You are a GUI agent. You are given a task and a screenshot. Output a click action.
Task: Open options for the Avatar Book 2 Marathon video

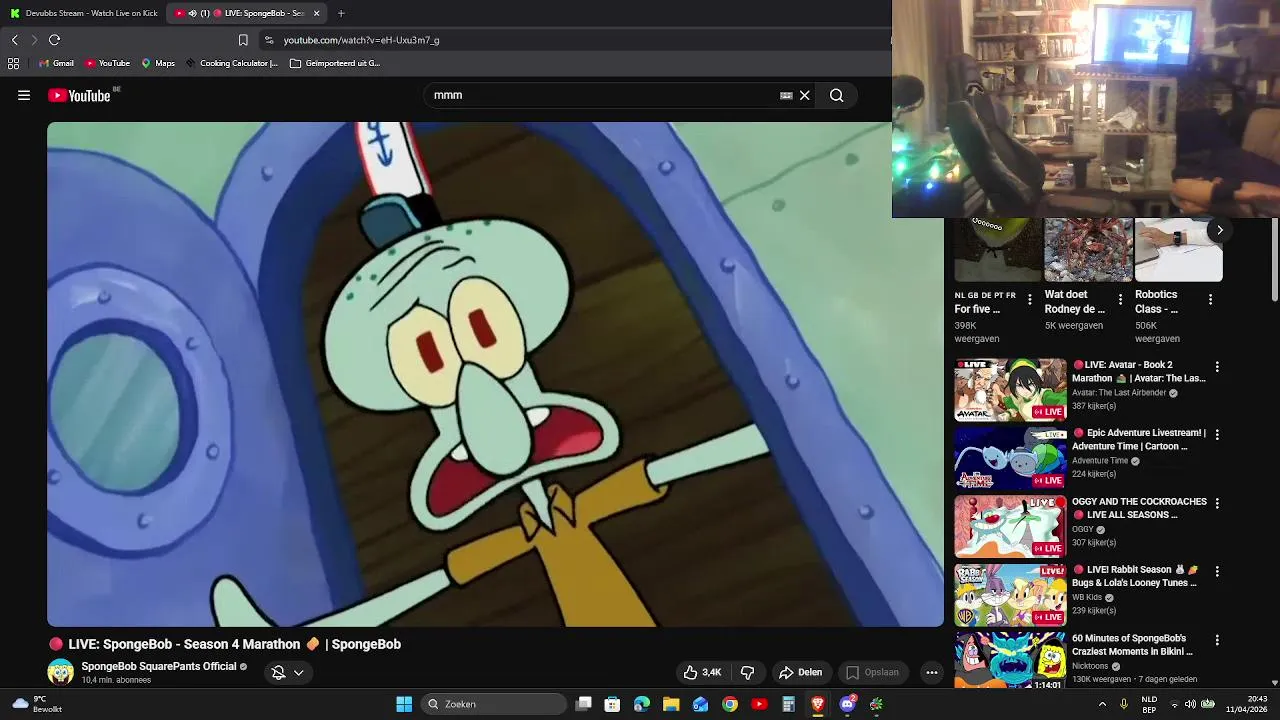pos(1217,367)
